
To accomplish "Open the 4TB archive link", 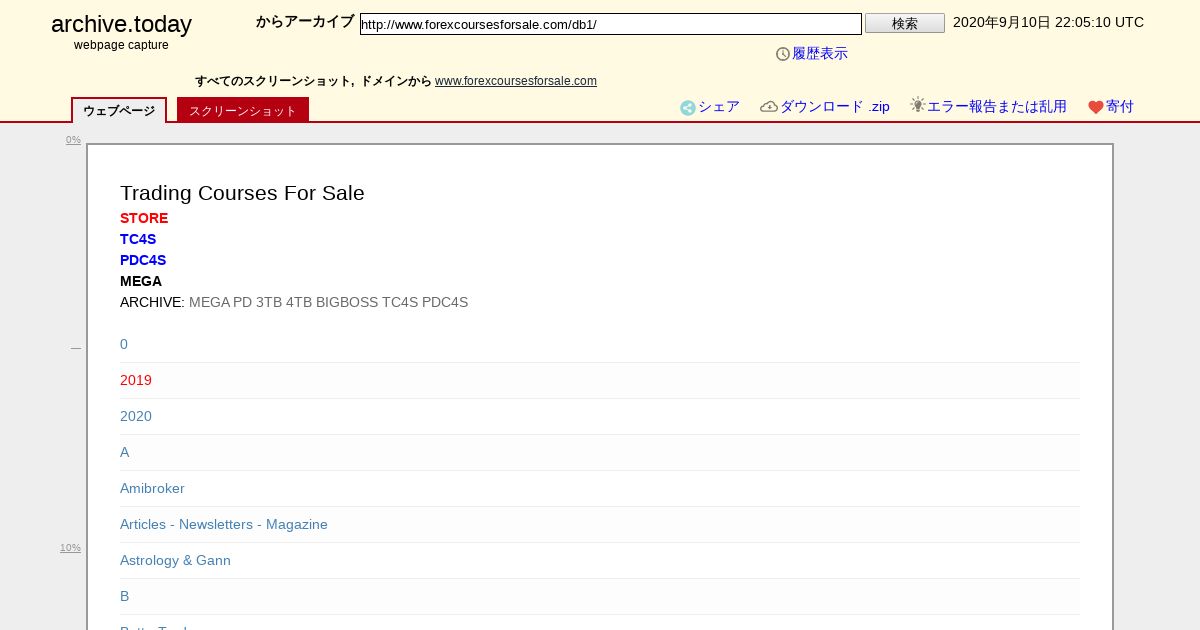I will [x=299, y=302].
